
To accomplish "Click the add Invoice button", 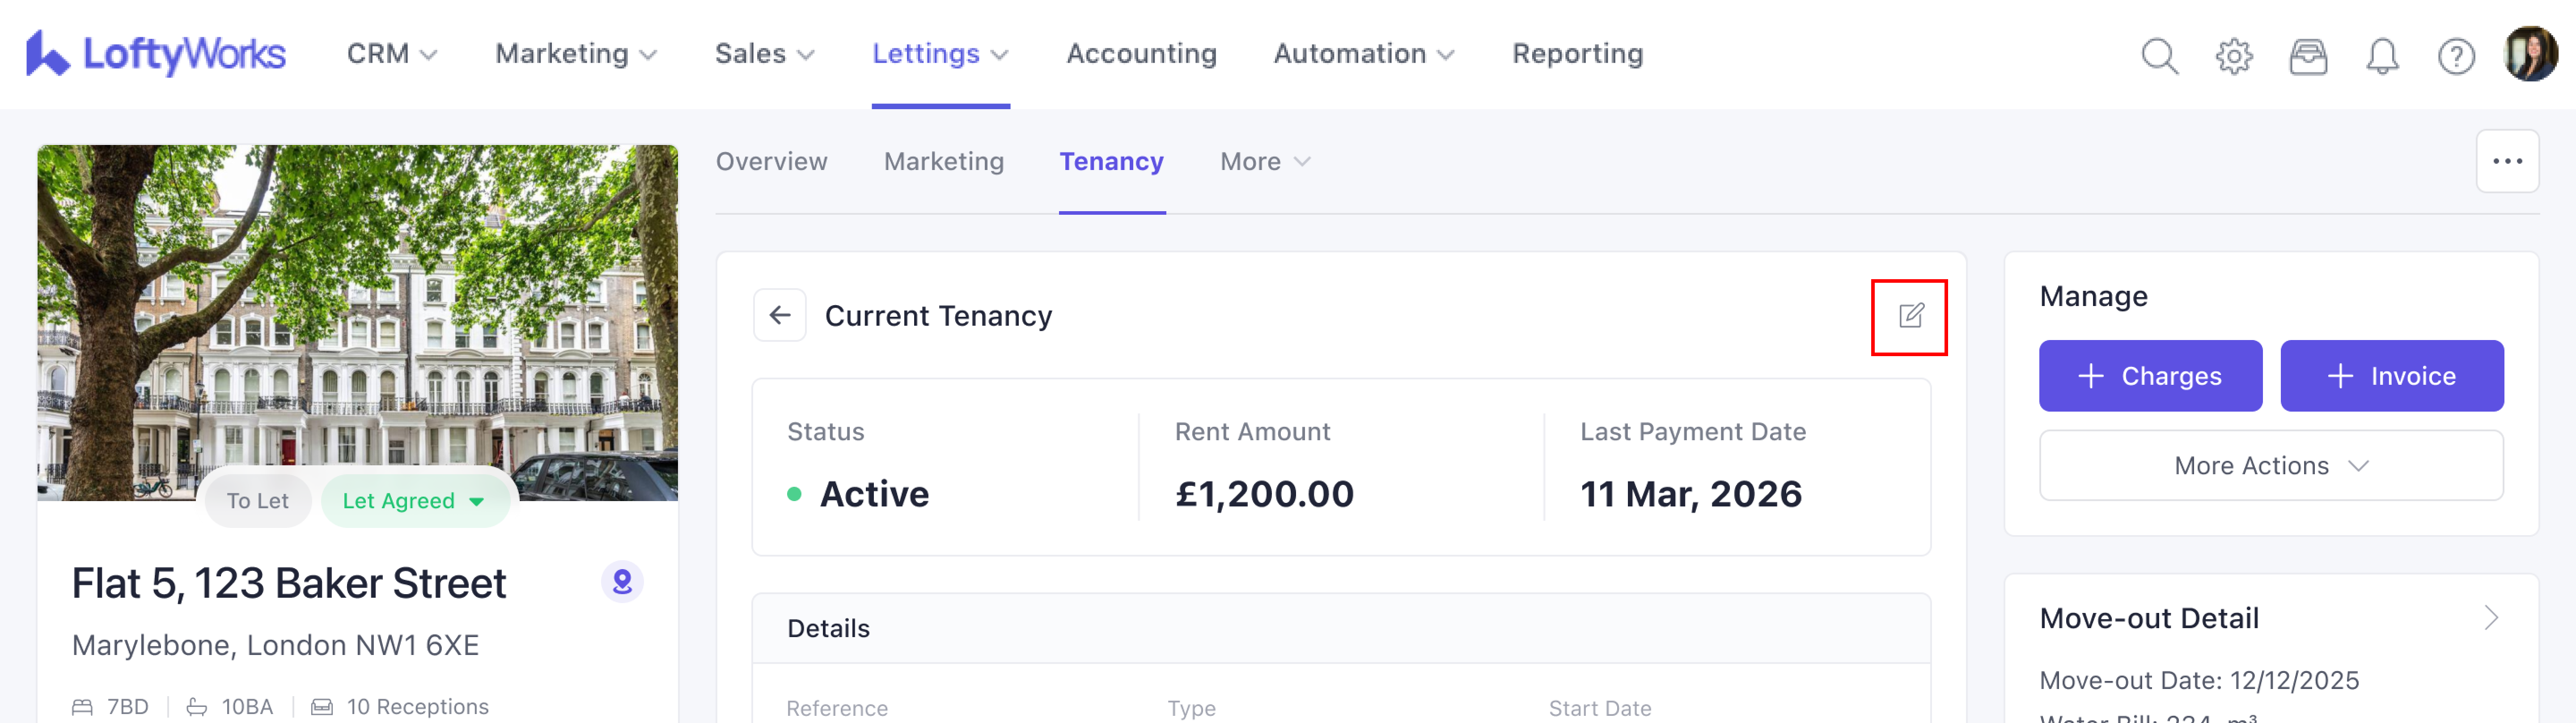I will (2391, 376).
